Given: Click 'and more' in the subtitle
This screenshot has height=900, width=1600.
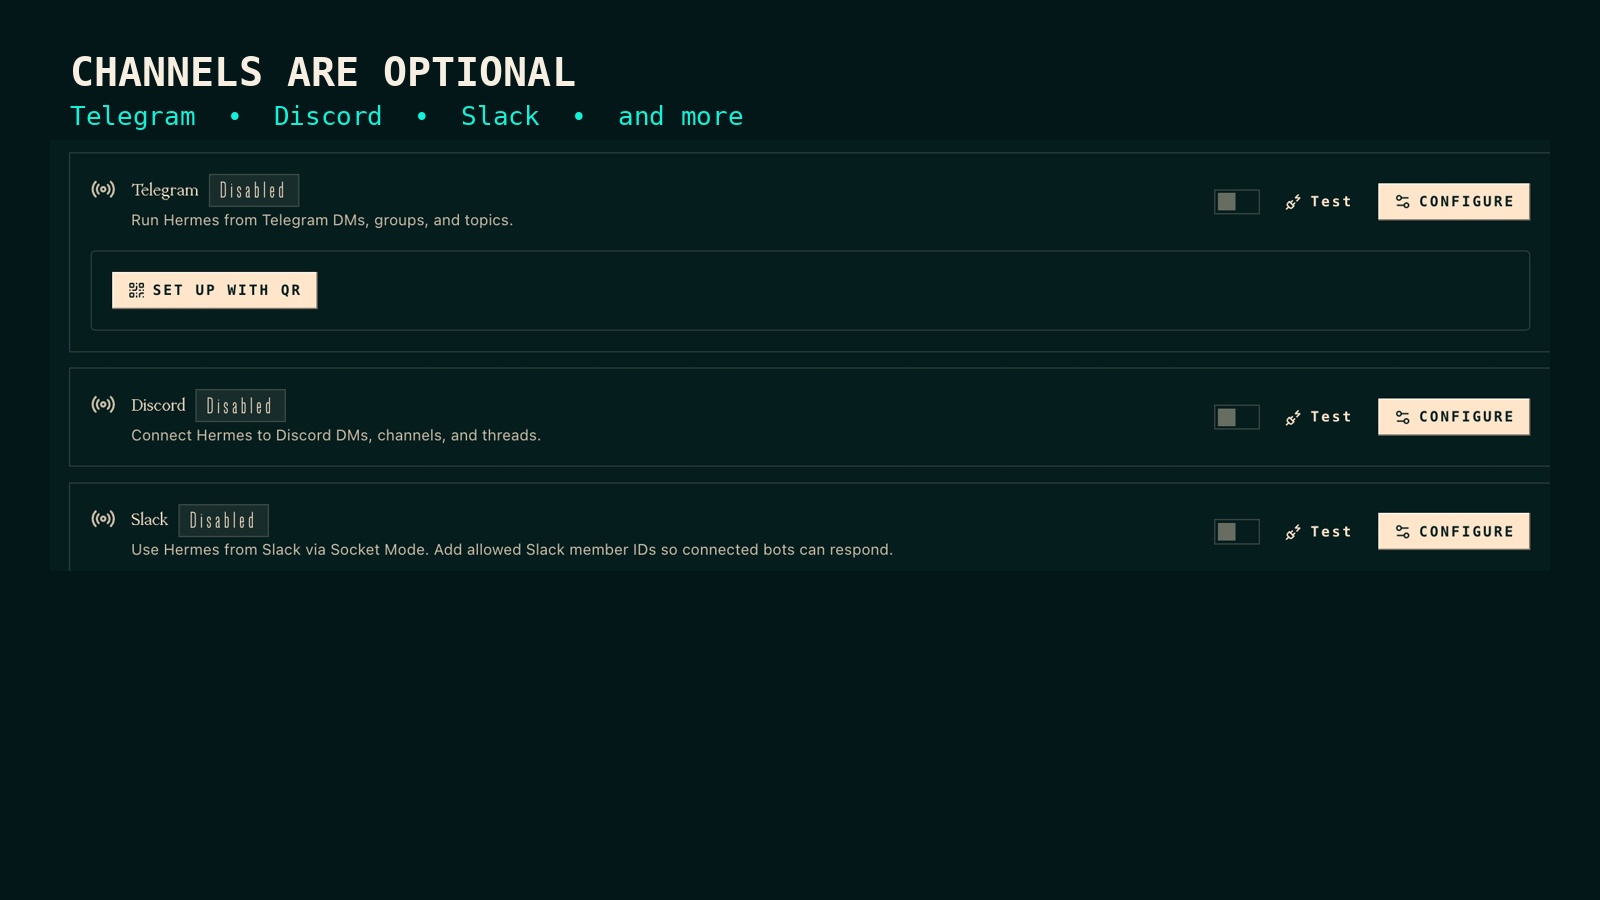Looking at the screenshot, I should pos(681,116).
